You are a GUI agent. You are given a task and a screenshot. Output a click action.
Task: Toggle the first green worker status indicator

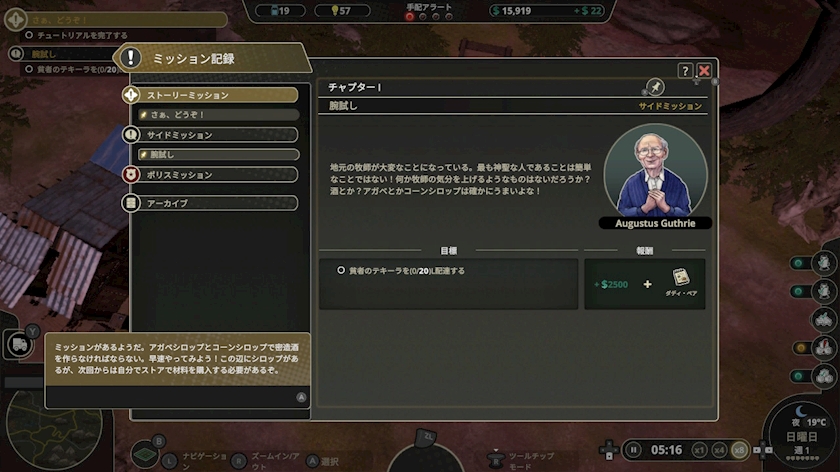click(x=798, y=263)
